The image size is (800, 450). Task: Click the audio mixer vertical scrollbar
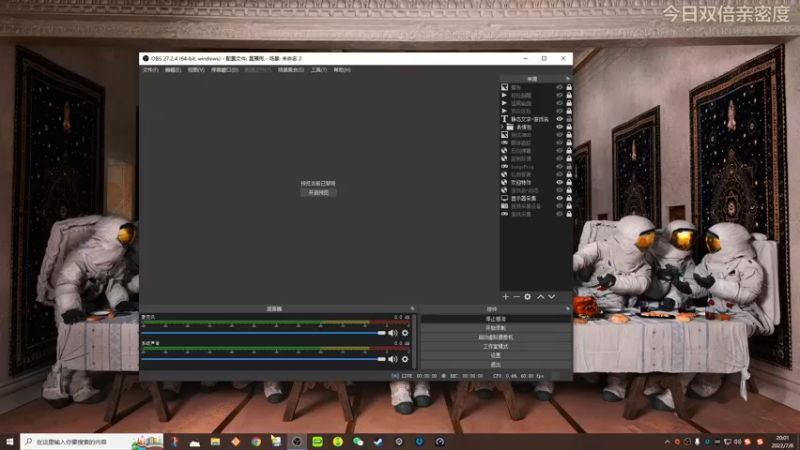point(414,341)
